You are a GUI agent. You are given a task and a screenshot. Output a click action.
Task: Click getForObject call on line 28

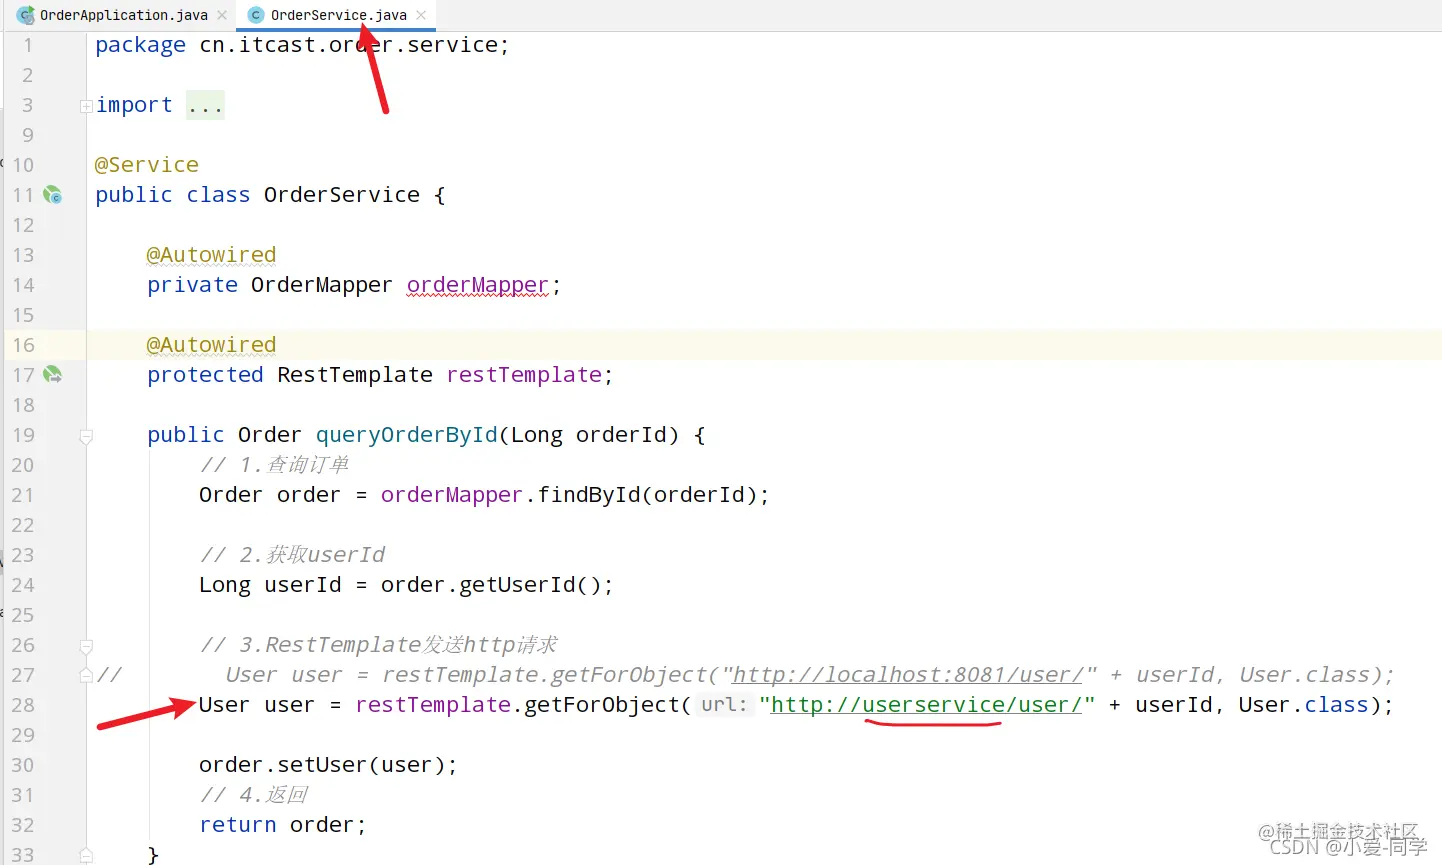(601, 705)
